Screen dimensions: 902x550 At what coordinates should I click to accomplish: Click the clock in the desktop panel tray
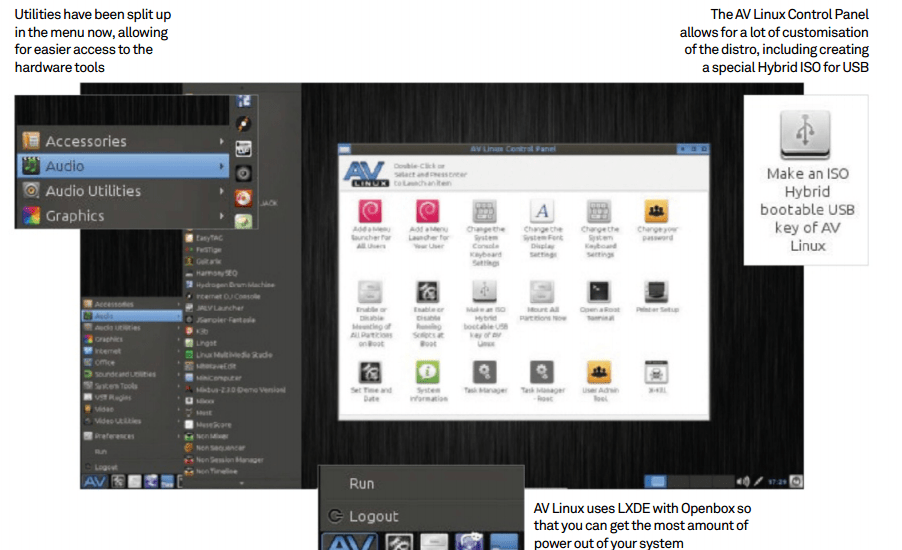(777, 482)
